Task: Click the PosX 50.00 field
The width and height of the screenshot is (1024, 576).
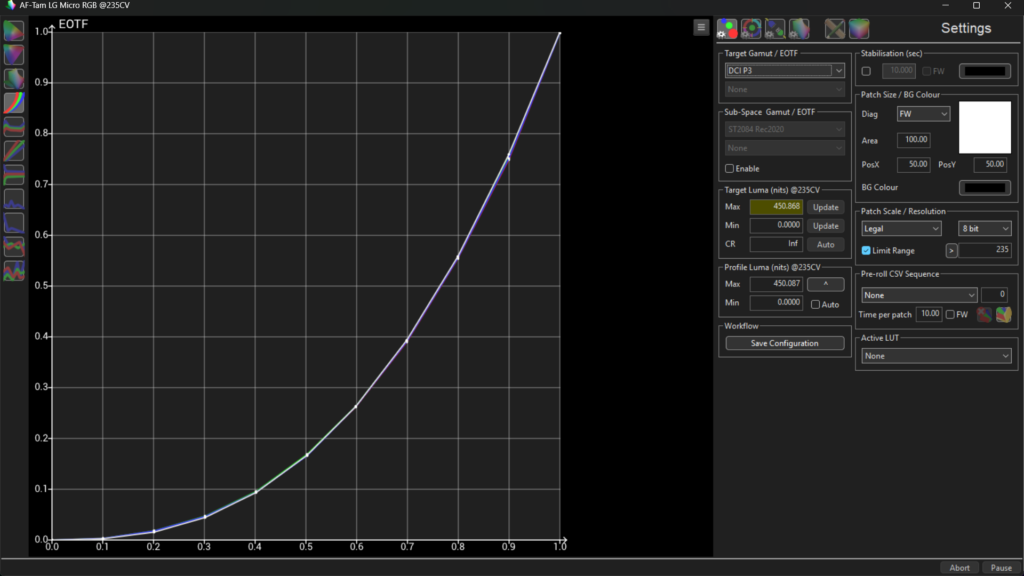Action: click(x=913, y=165)
